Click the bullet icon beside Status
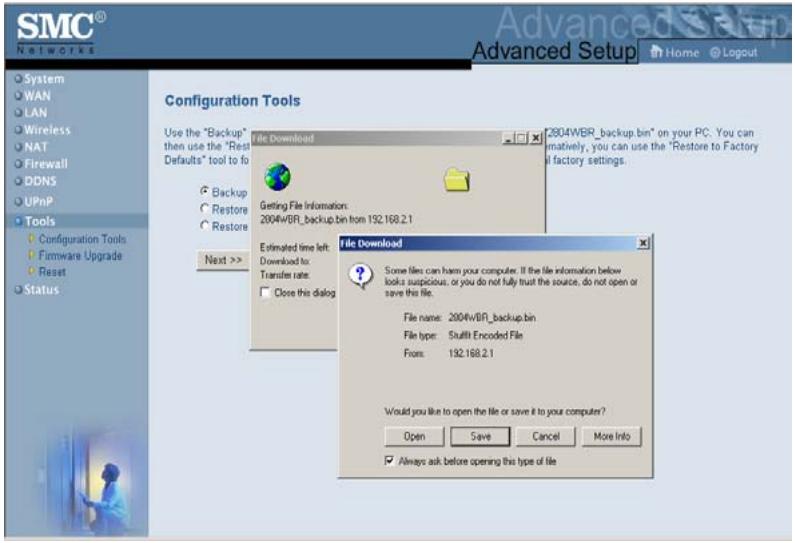The image size is (795, 543). pos(18,289)
